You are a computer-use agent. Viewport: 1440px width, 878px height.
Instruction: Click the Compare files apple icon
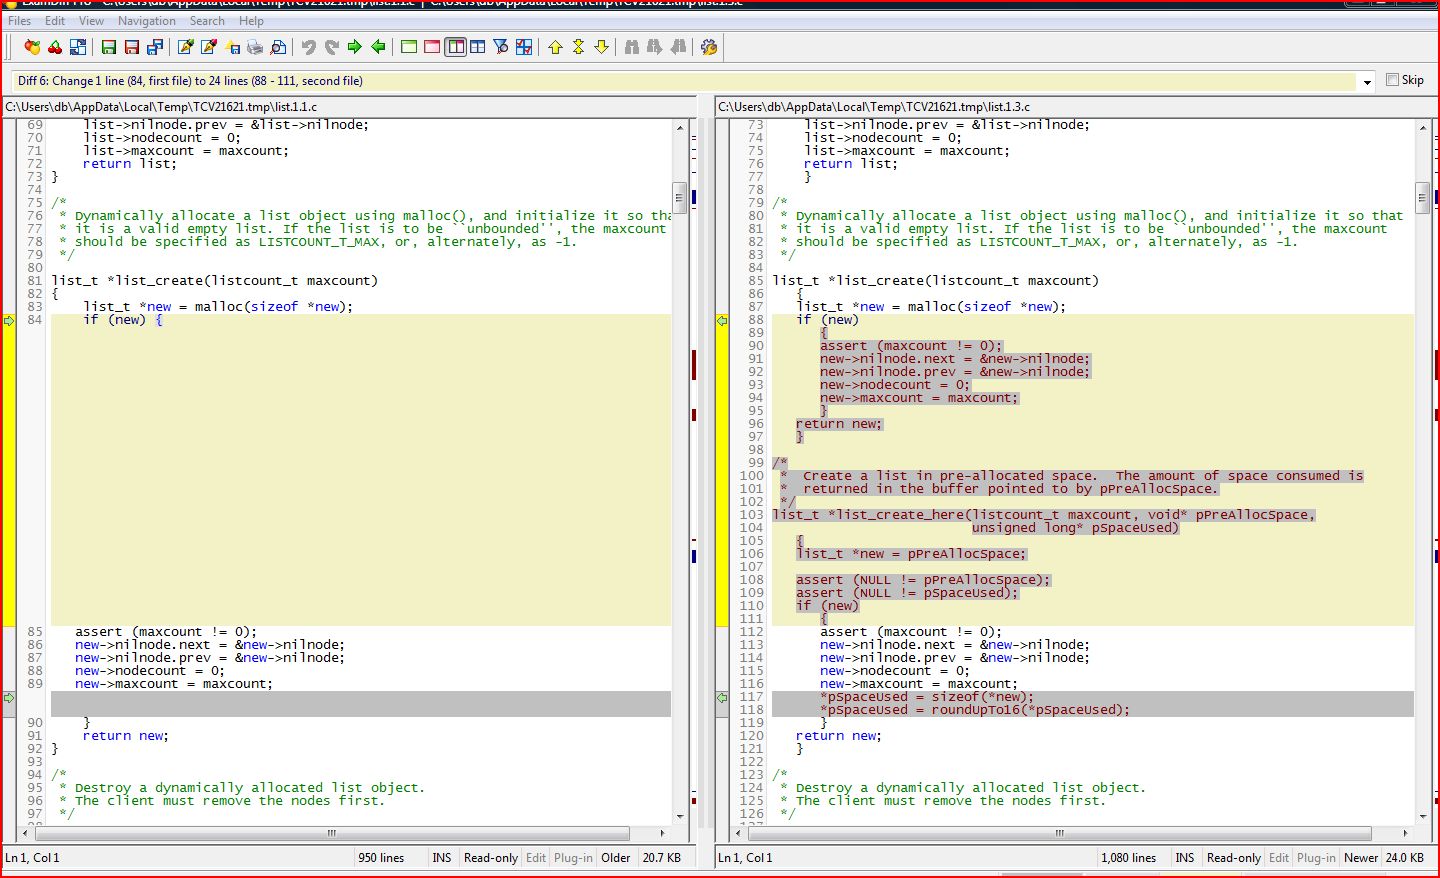pos(32,47)
